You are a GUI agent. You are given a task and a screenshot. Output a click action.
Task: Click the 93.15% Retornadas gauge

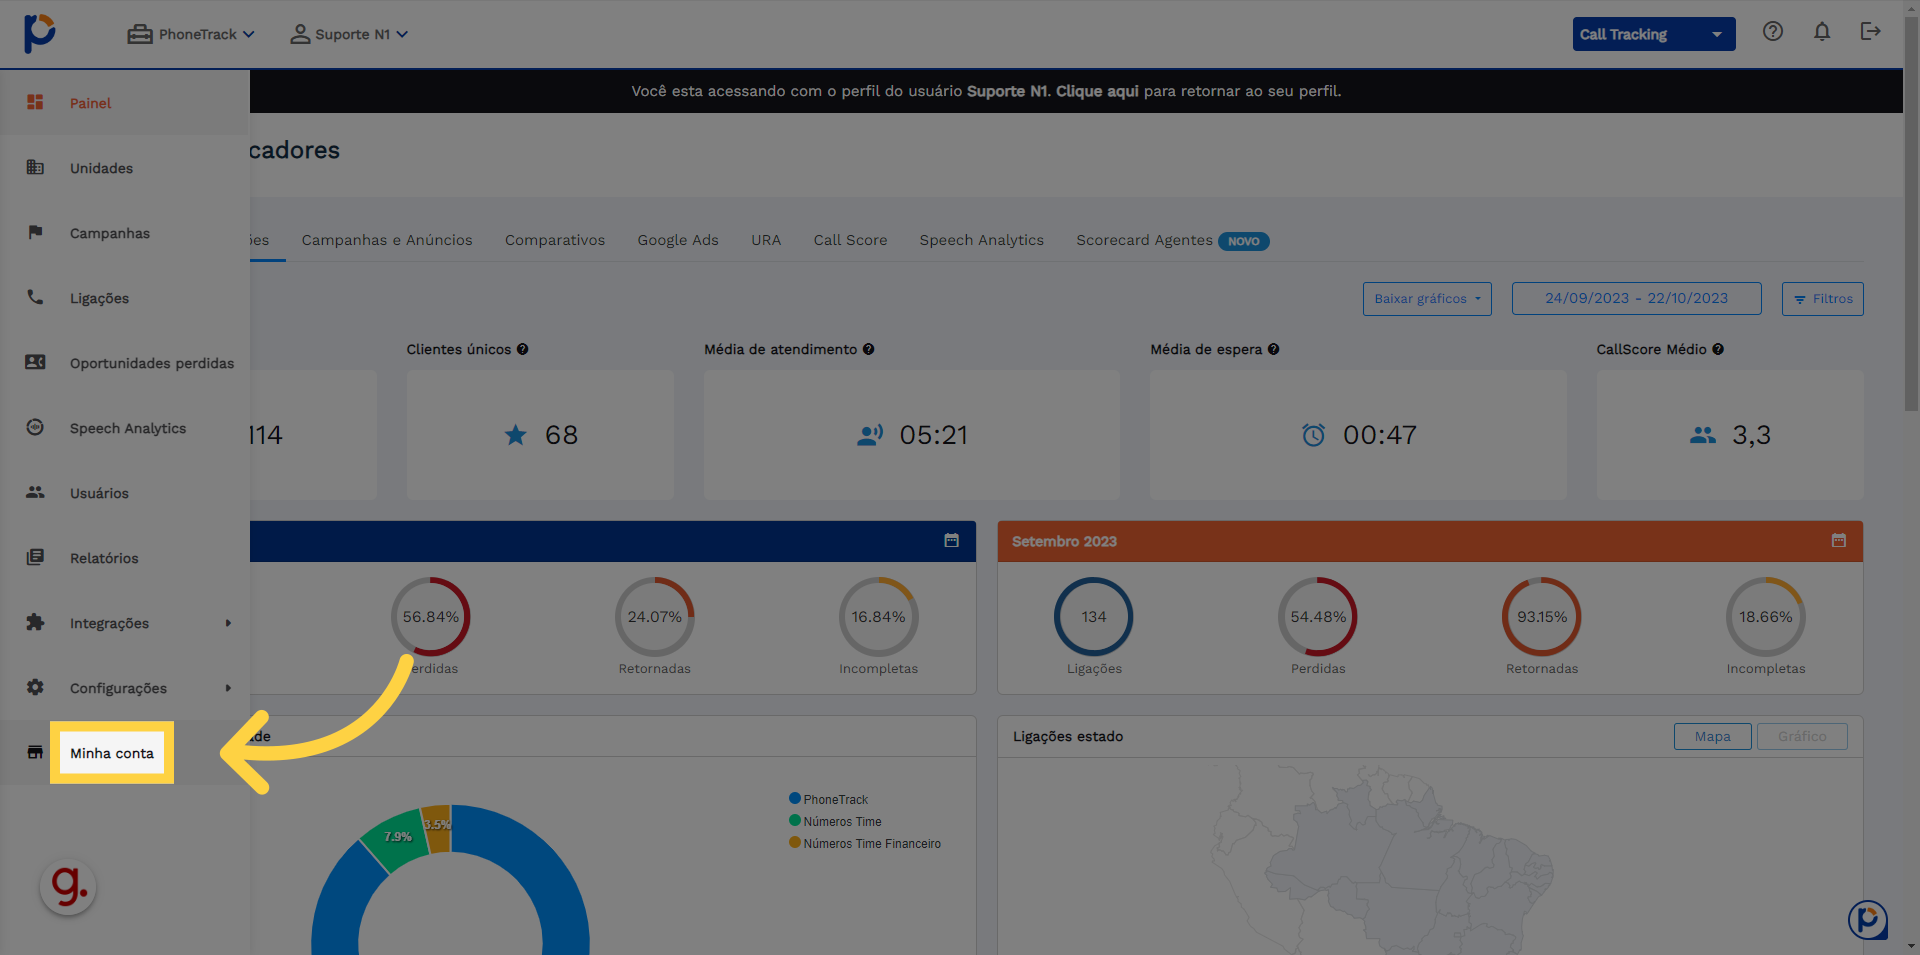click(1542, 617)
